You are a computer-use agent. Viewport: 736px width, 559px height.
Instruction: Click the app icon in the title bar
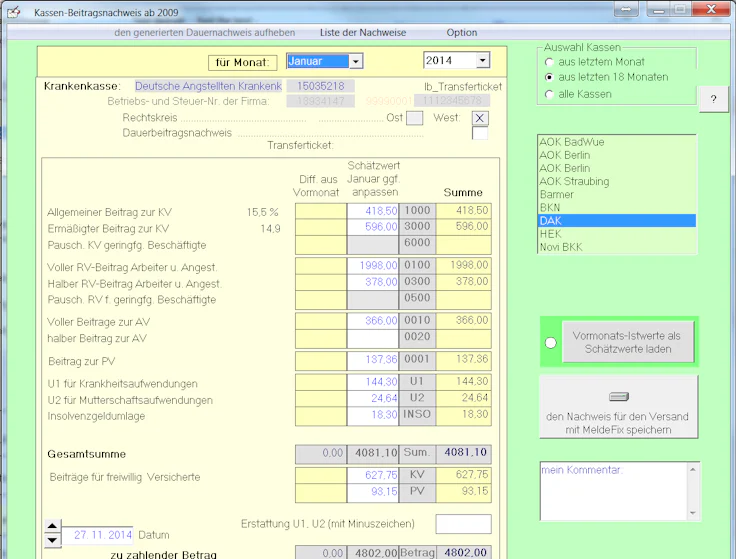(x=14, y=11)
